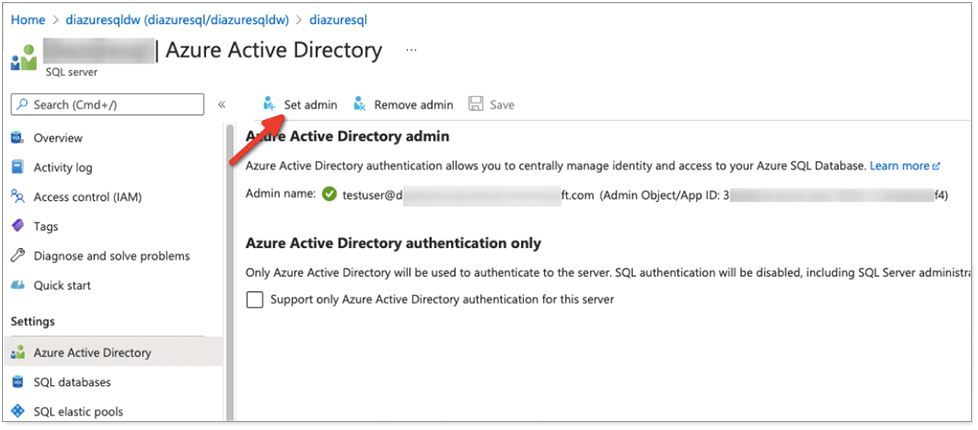Click the SQL elastic pools icon
Viewport: 978px width, 430px height.
(17, 411)
